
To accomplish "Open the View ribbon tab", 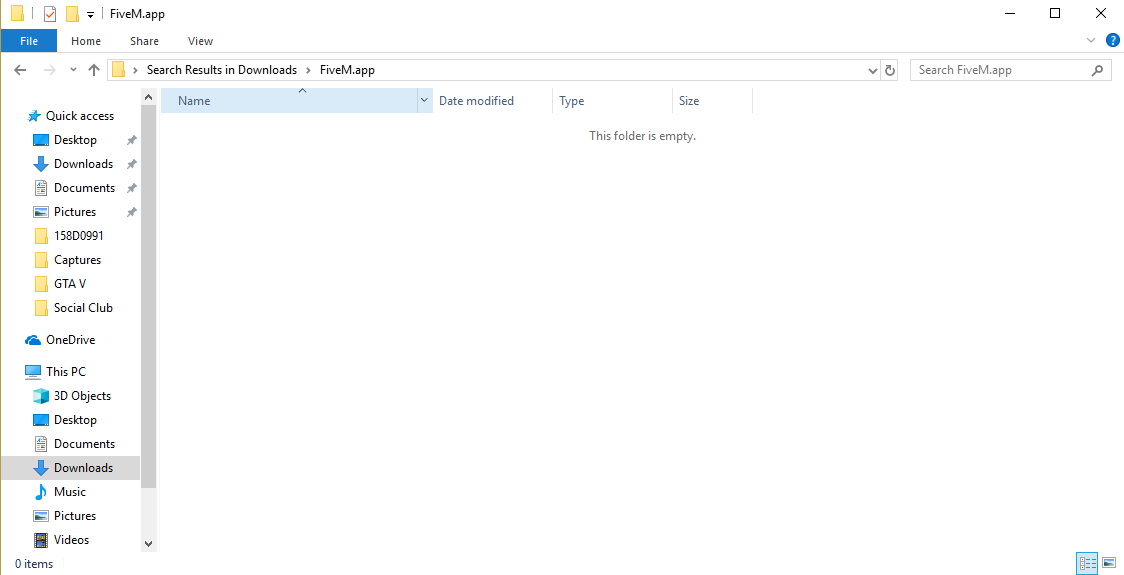I will [x=201, y=41].
